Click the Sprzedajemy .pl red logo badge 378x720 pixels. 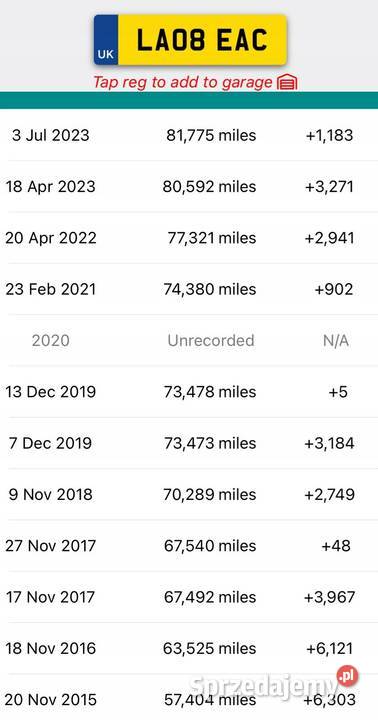(x=347, y=676)
